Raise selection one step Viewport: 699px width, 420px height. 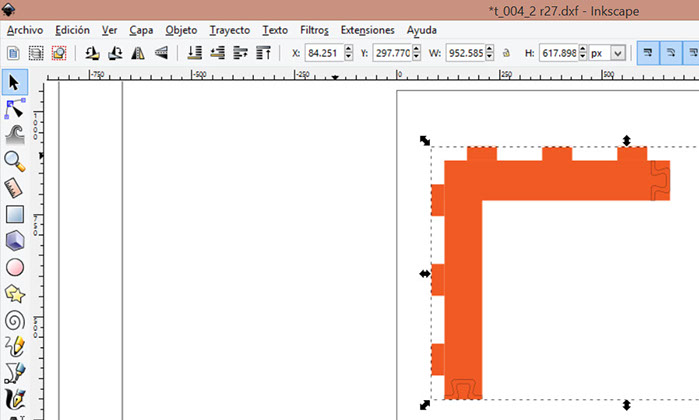240,53
